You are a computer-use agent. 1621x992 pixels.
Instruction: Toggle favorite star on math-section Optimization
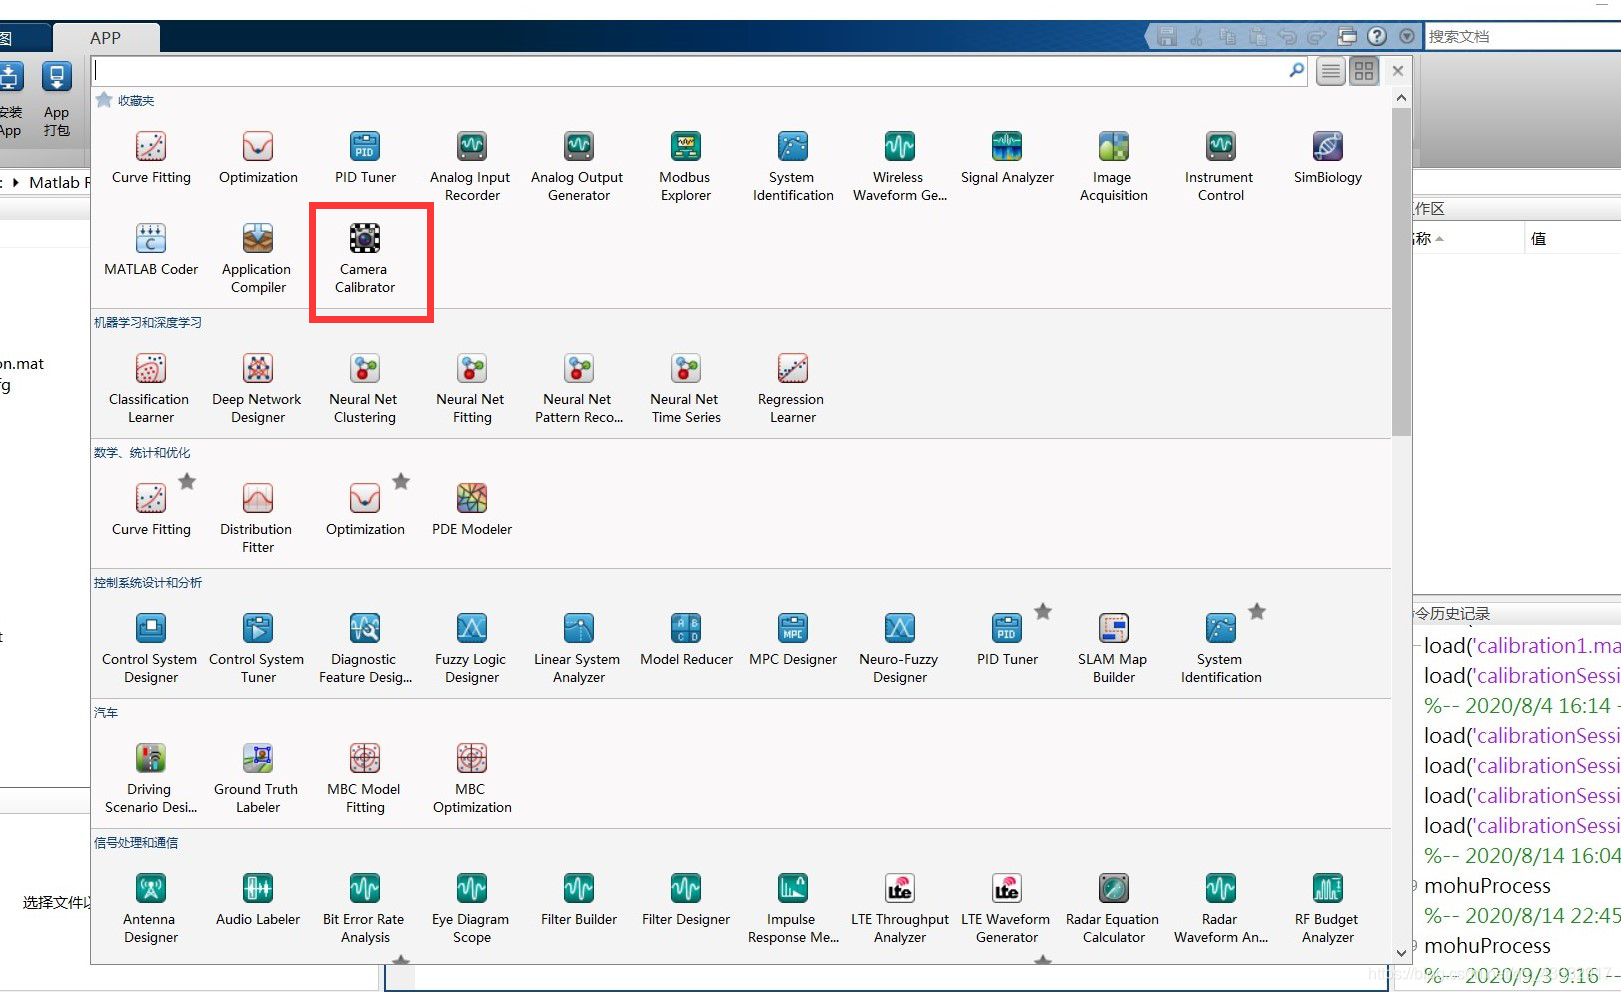coord(401,481)
